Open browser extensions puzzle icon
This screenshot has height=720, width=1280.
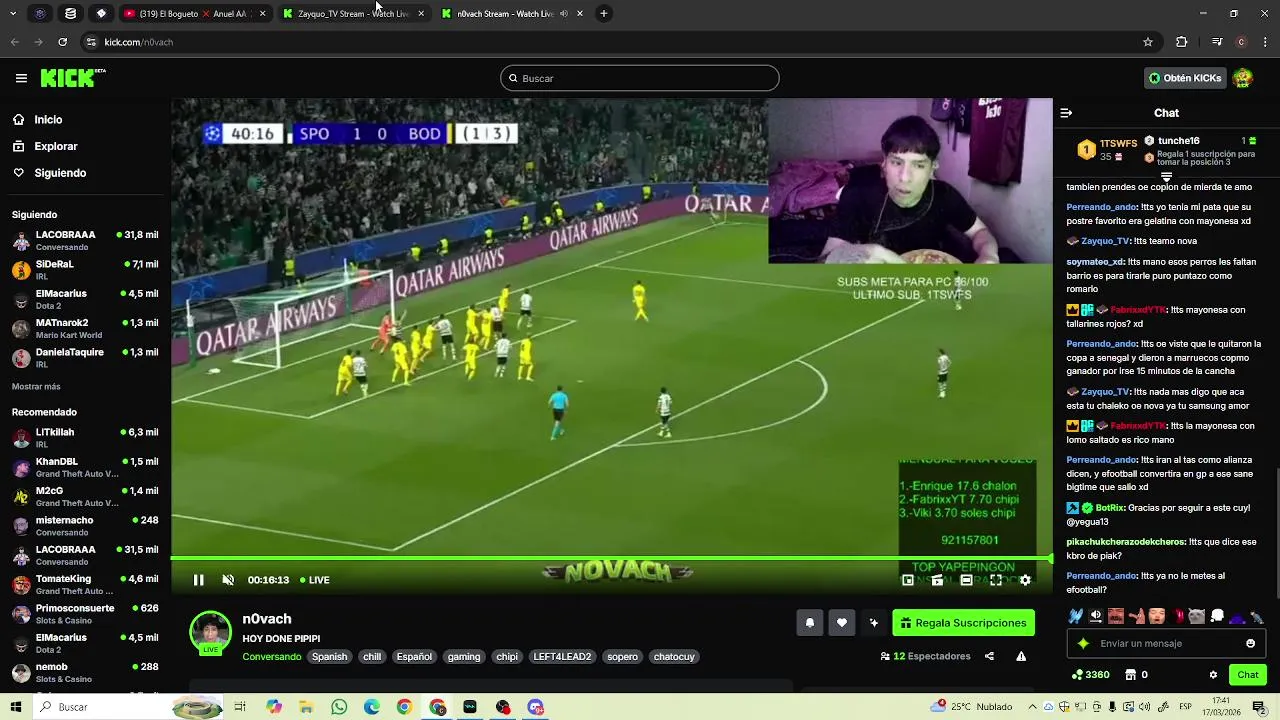(1182, 42)
